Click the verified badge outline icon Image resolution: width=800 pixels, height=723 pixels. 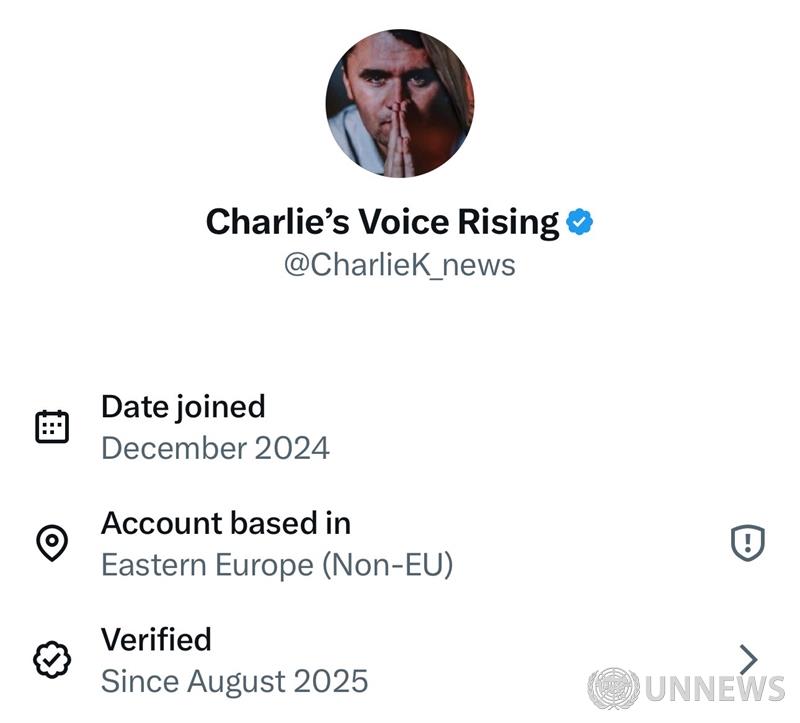click(52, 660)
